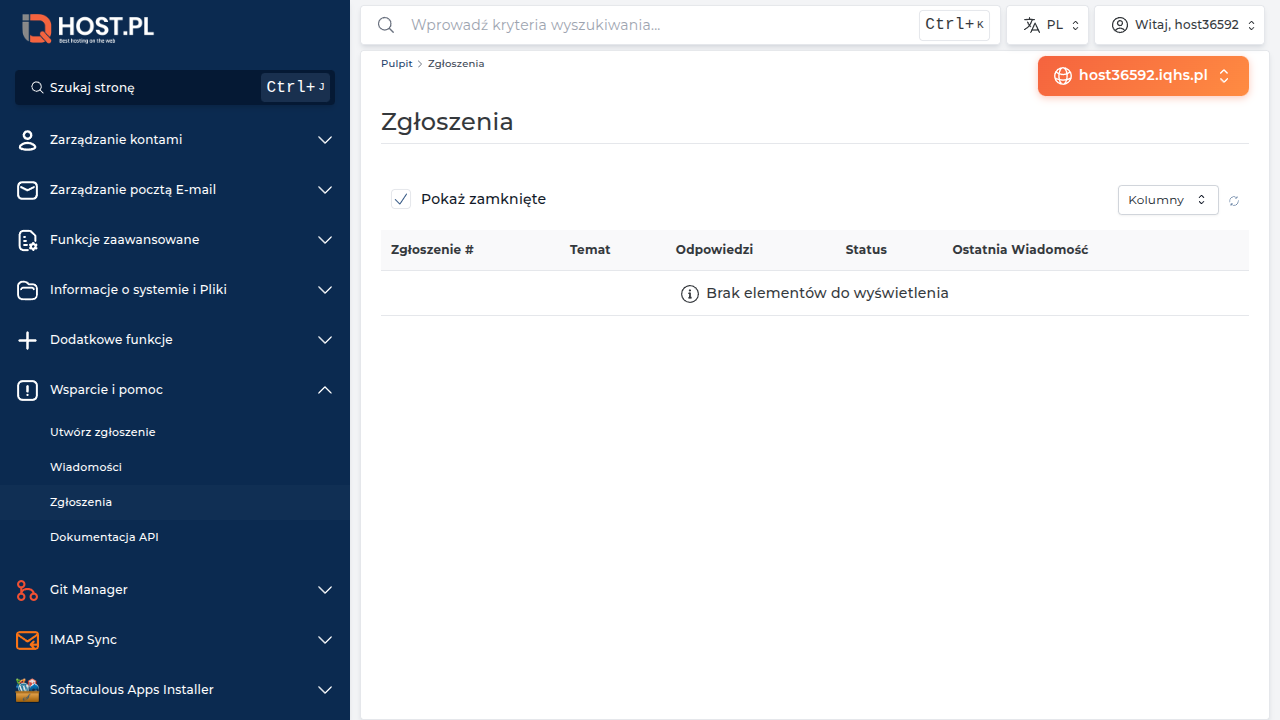Viewport: 1280px width, 720px height.
Task: Sort by the Zgłoszenie # column header
Action: pos(432,250)
